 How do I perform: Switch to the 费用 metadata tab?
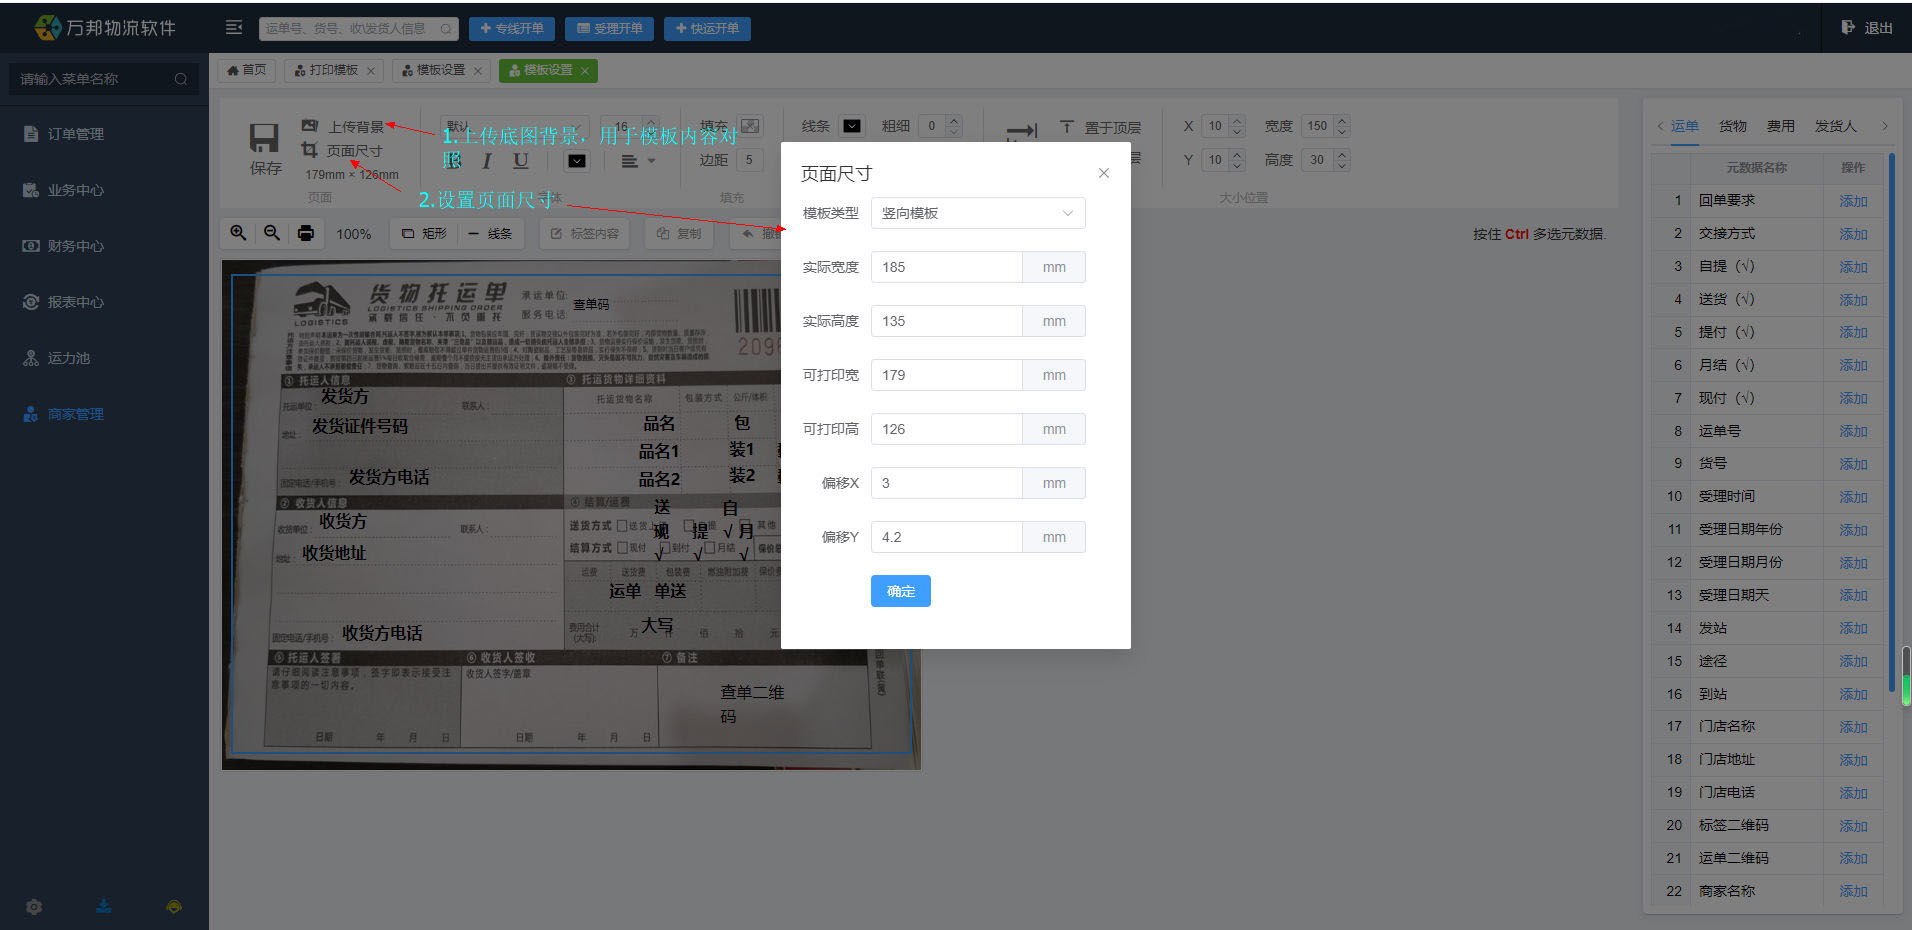(1781, 126)
